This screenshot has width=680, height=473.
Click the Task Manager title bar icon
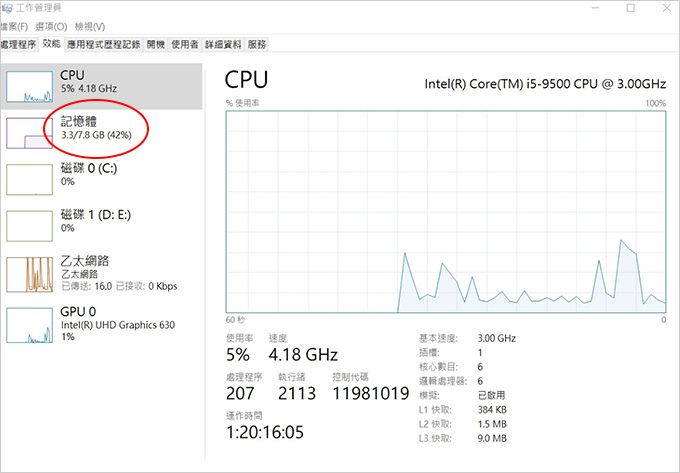(7, 8)
